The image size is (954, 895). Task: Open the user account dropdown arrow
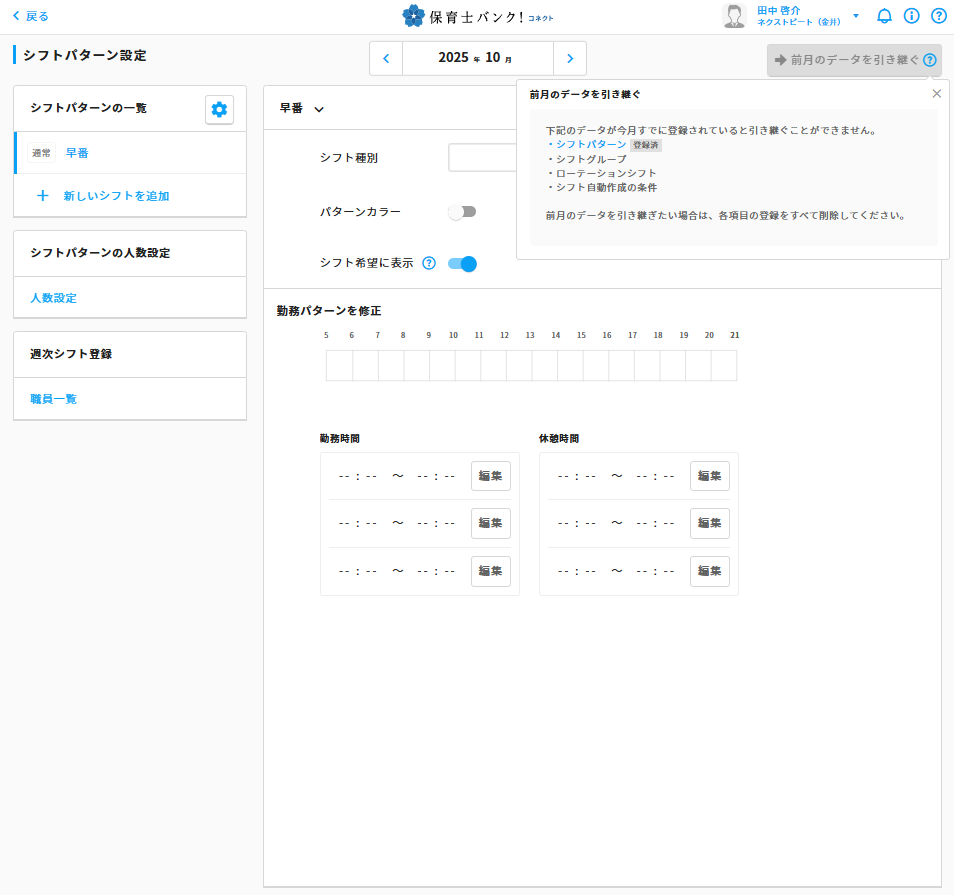point(856,16)
